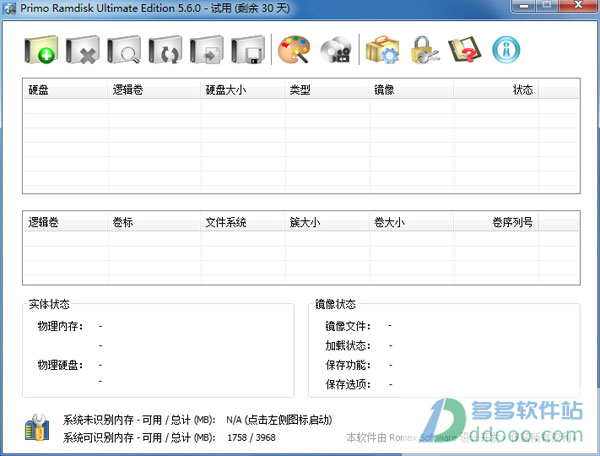Open the view disk properties icon
This screenshot has height=456, width=600.
click(x=124, y=50)
